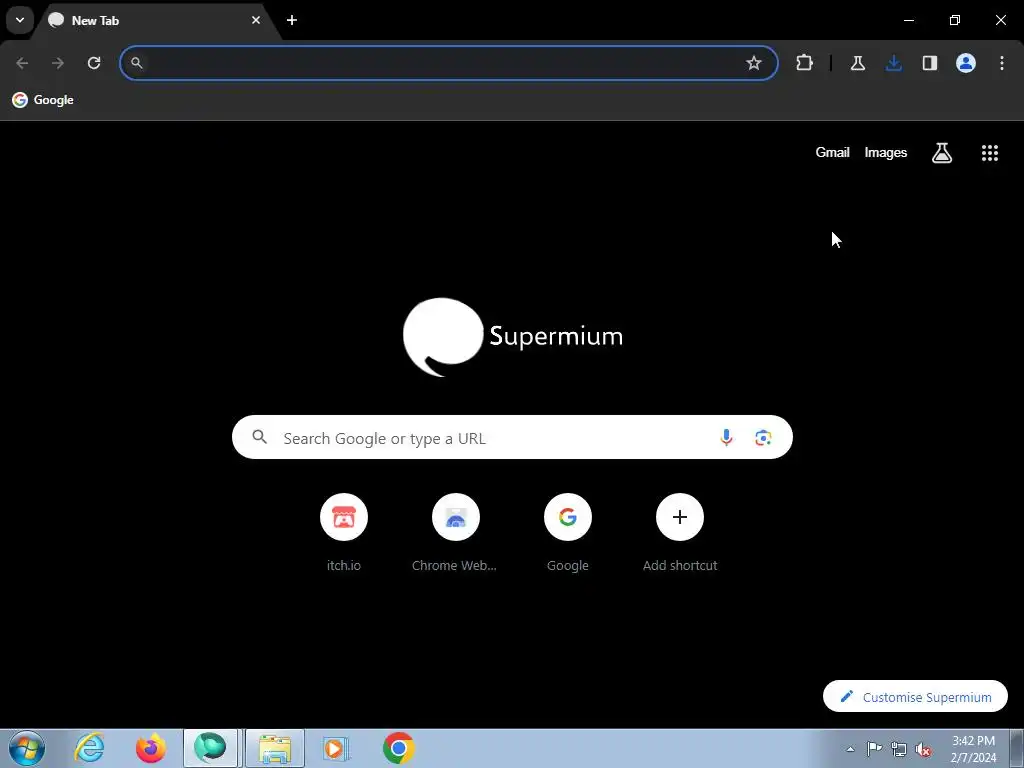The image size is (1024, 768).
Task: Select Supermium taskbar button
Action: pos(210,748)
